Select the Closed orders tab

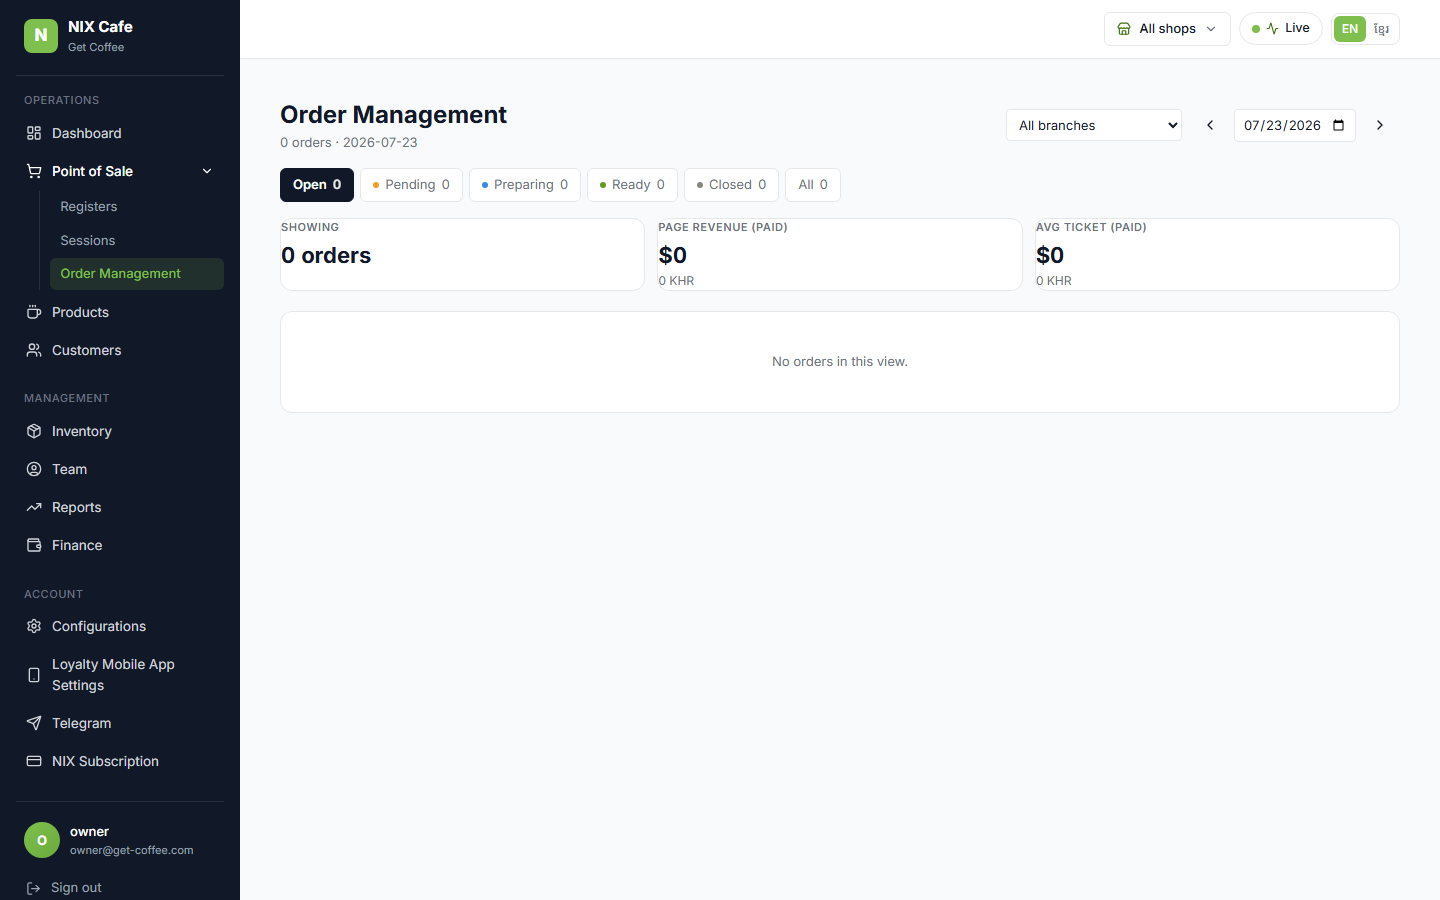pos(731,185)
